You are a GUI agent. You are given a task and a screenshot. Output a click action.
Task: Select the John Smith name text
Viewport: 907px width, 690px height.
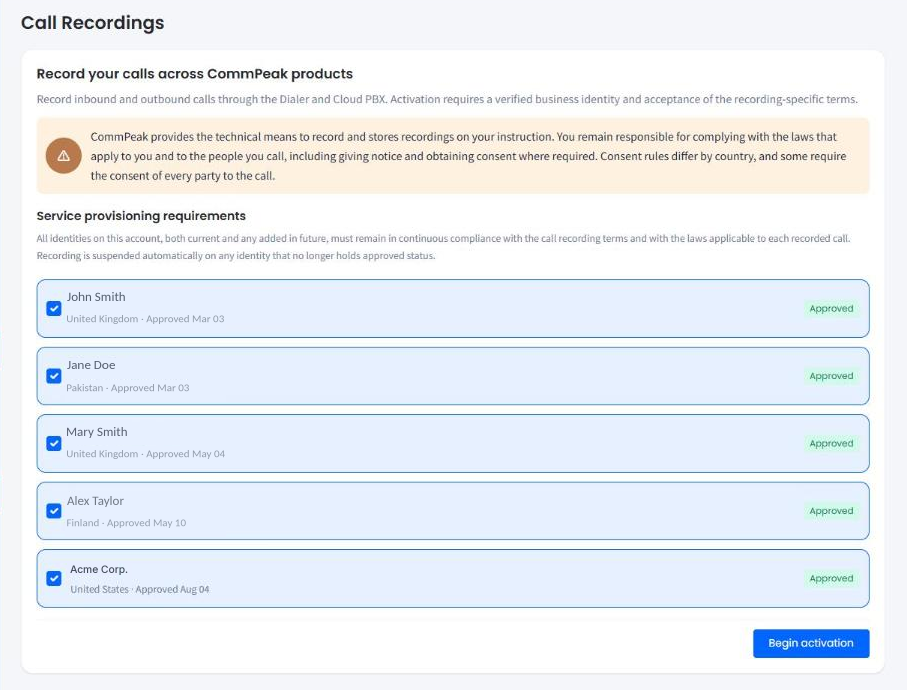pyautogui.click(x=95, y=297)
